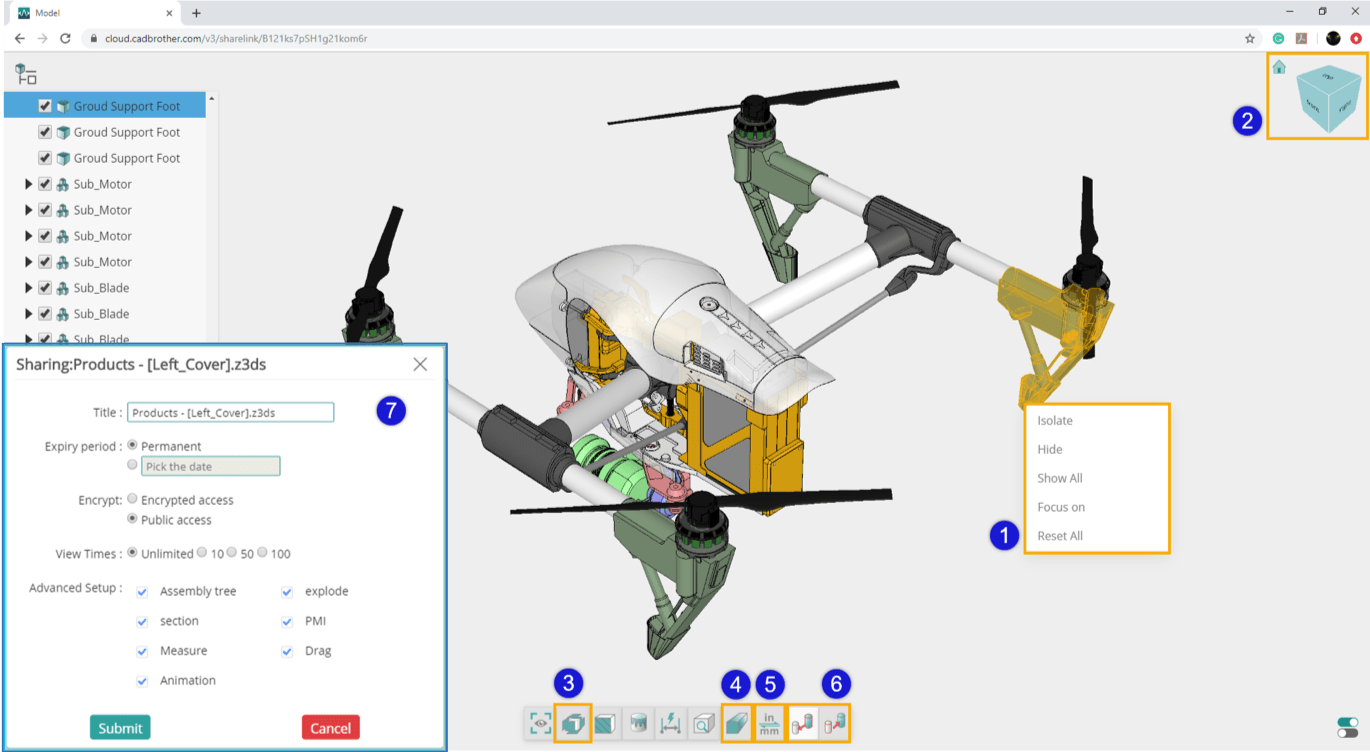This screenshot has width=1370, height=752.
Task: Expand the first Sub_Motor tree node
Action: coord(27,183)
